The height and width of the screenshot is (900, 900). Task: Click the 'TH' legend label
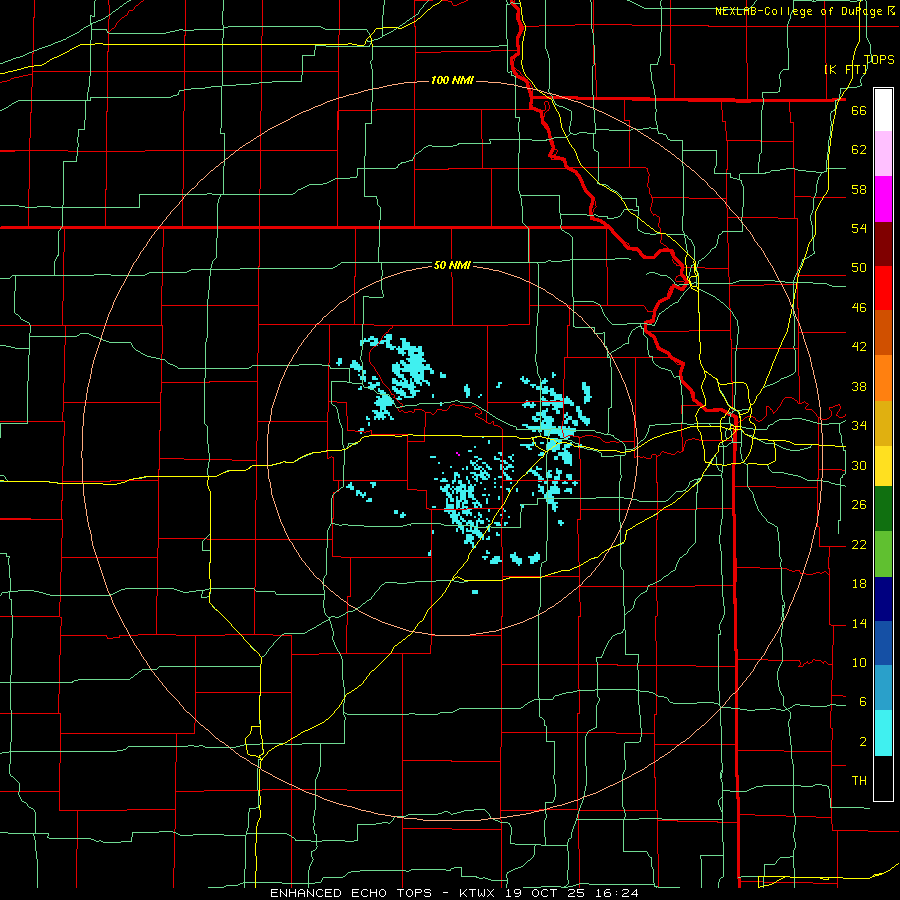pos(859,781)
